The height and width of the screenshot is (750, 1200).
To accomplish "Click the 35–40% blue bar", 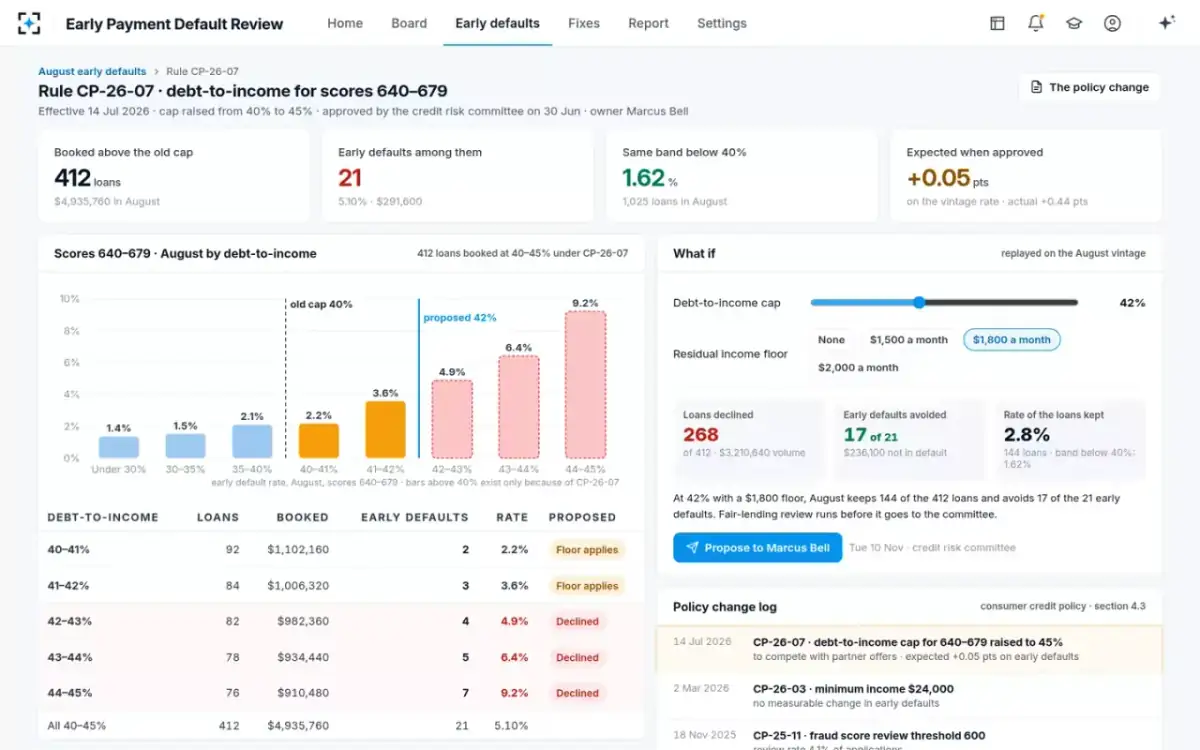I will 252,441.
